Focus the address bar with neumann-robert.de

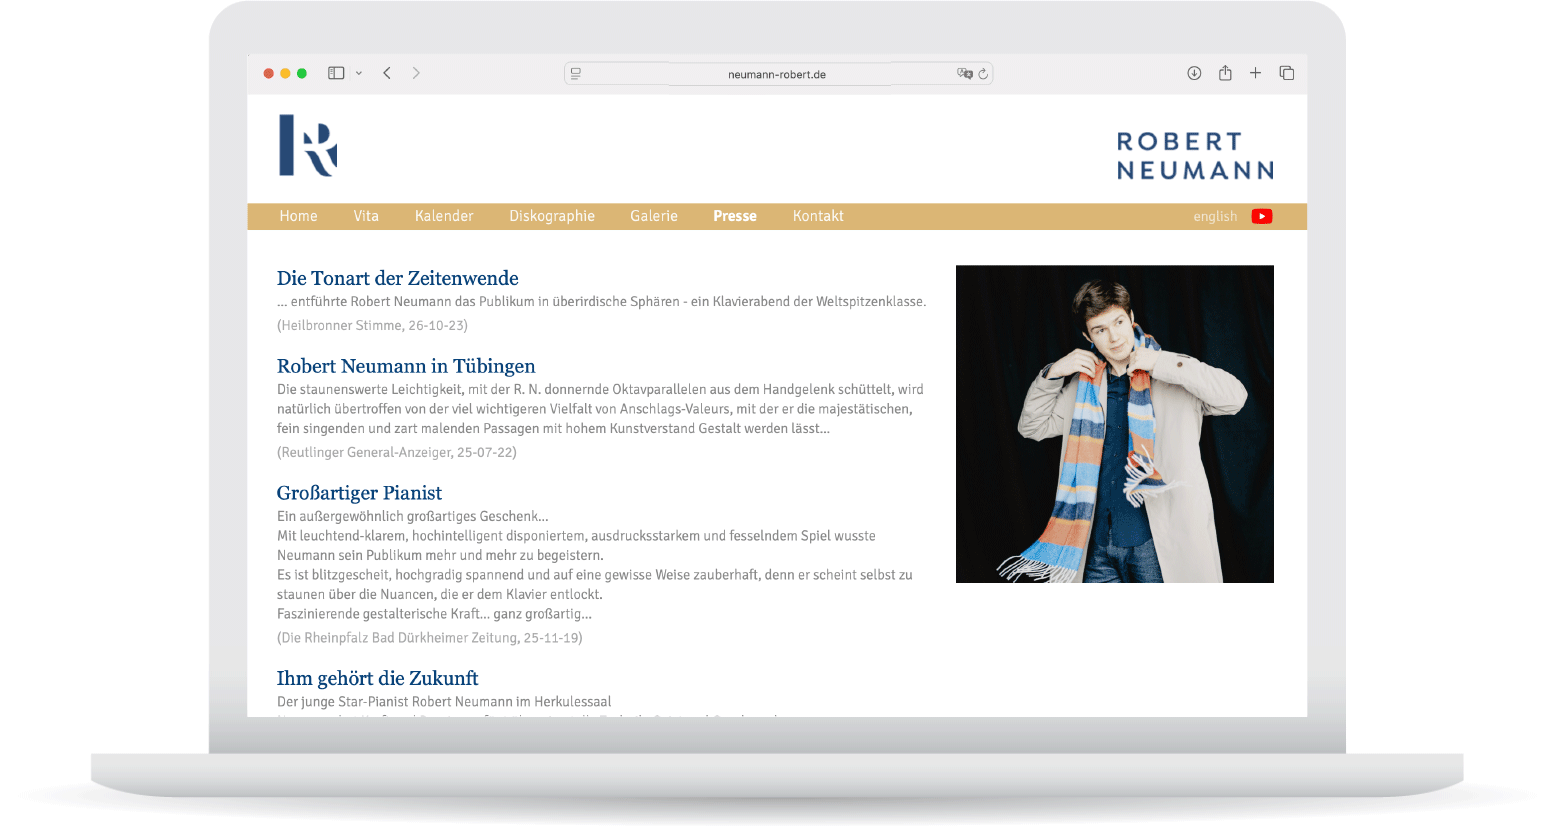pyautogui.click(x=776, y=74)
